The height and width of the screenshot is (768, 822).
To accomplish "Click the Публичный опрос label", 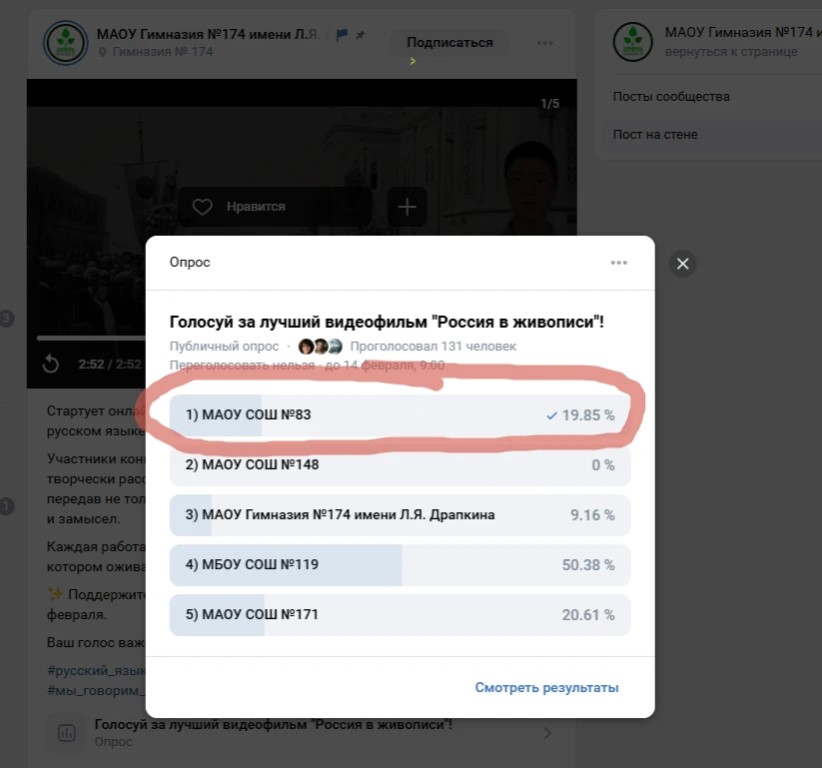I will tap(224, 346).
